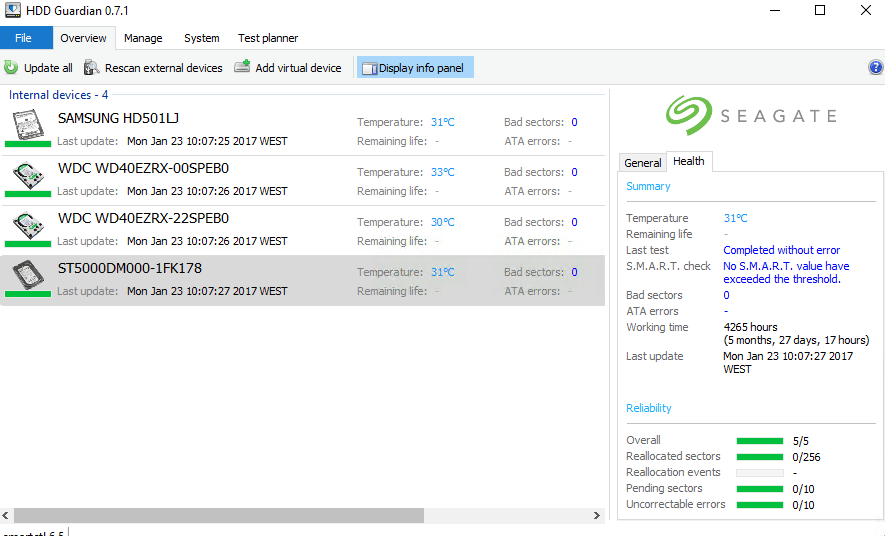Switch to the General info tab
The image size is (885, 536).
pyautogui.click(x=642, y=162)
